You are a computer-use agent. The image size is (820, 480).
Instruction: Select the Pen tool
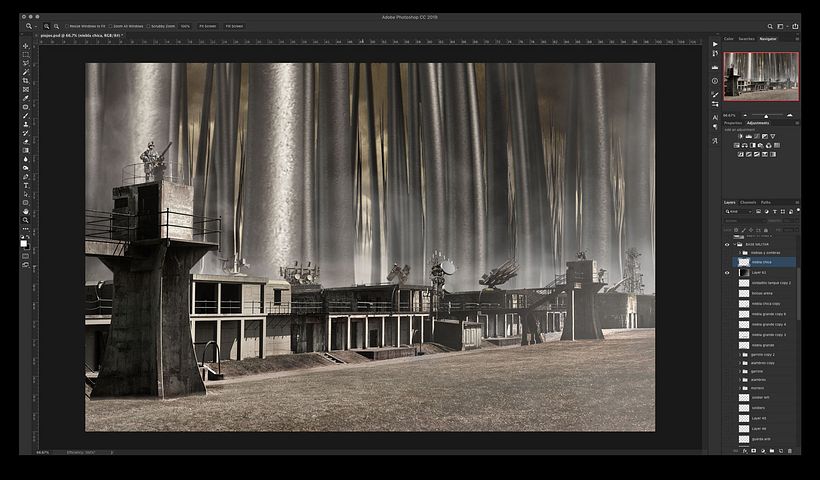coord(26,177)
